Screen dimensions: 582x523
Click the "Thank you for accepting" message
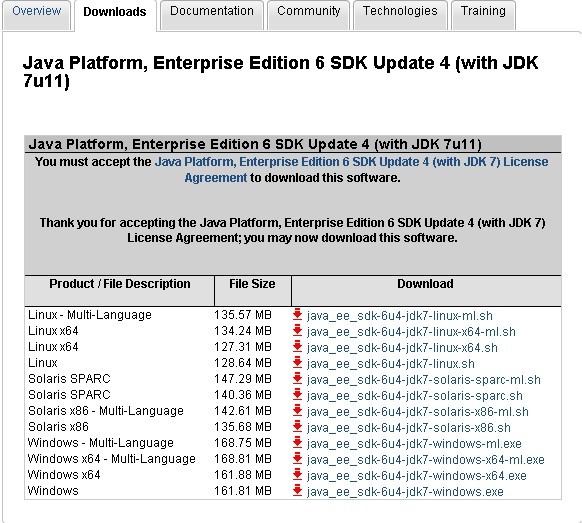tap(292, 230)
